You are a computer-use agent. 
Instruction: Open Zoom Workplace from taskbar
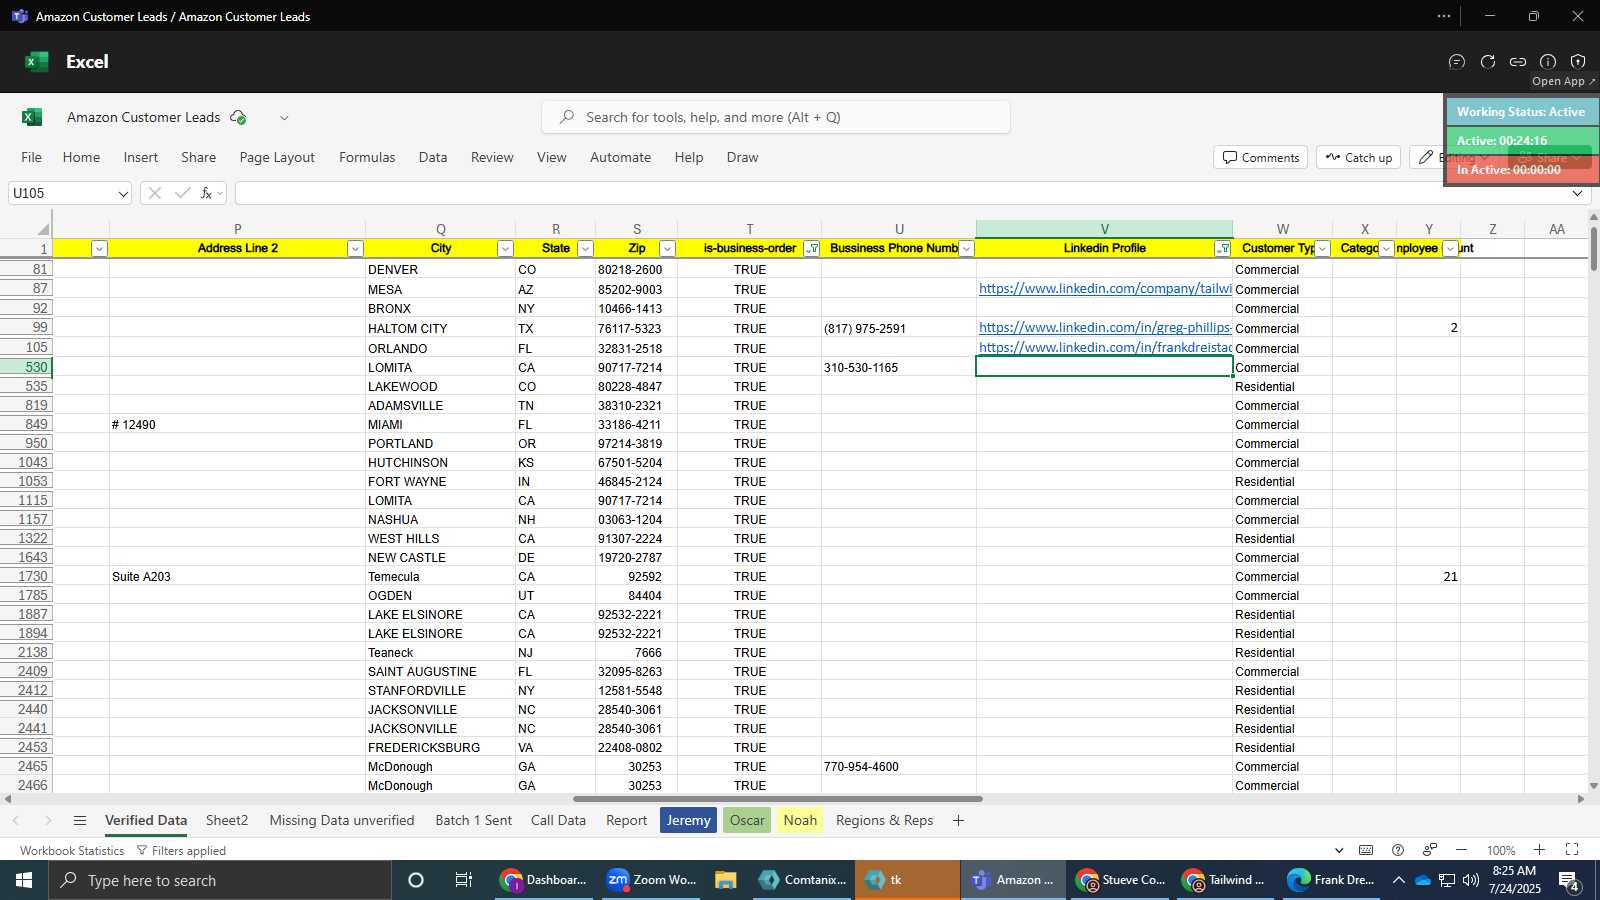click(x=652, y=880)
